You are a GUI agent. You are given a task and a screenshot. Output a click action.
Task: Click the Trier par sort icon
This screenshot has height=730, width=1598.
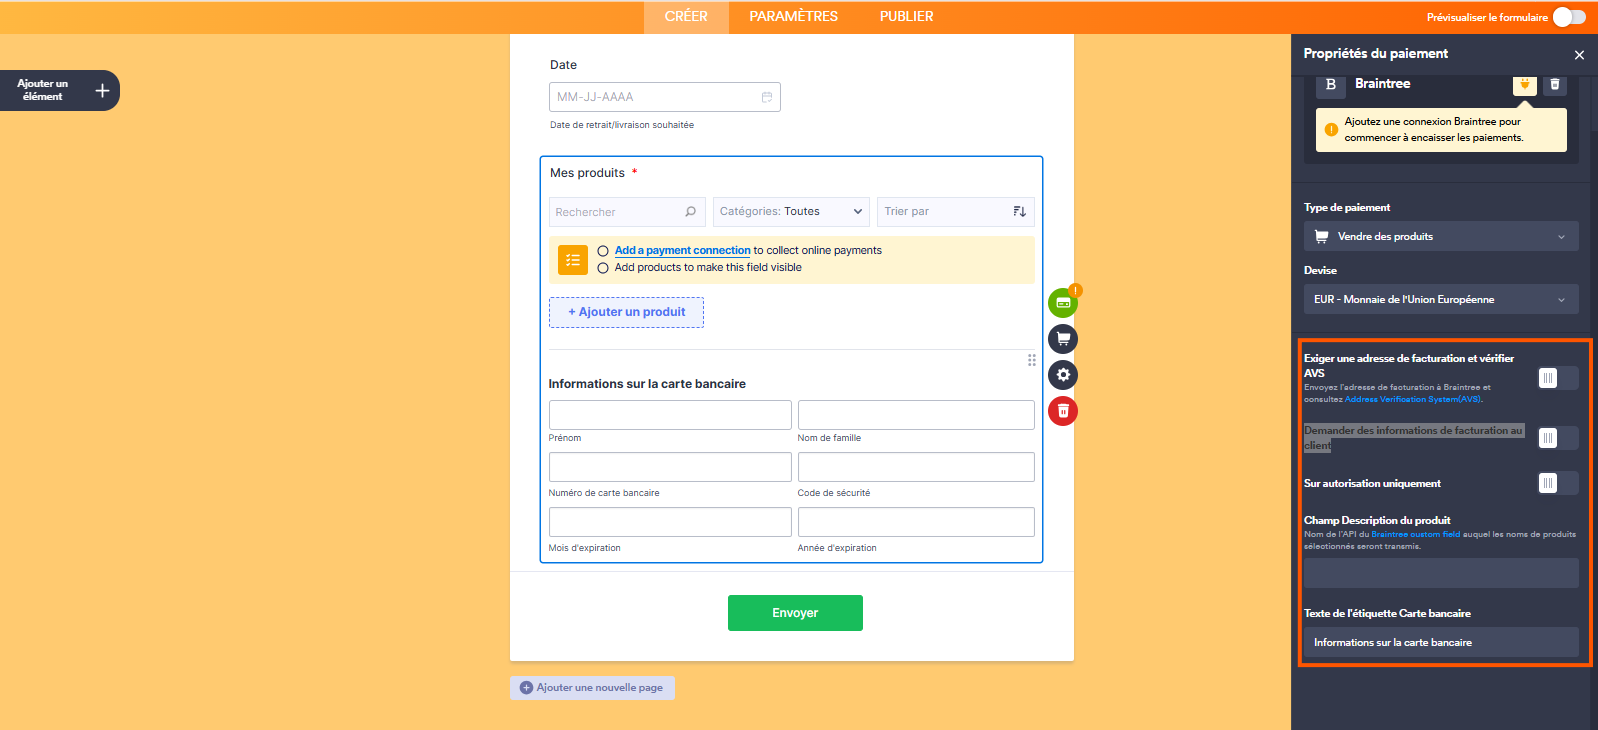pos(1019,212)
